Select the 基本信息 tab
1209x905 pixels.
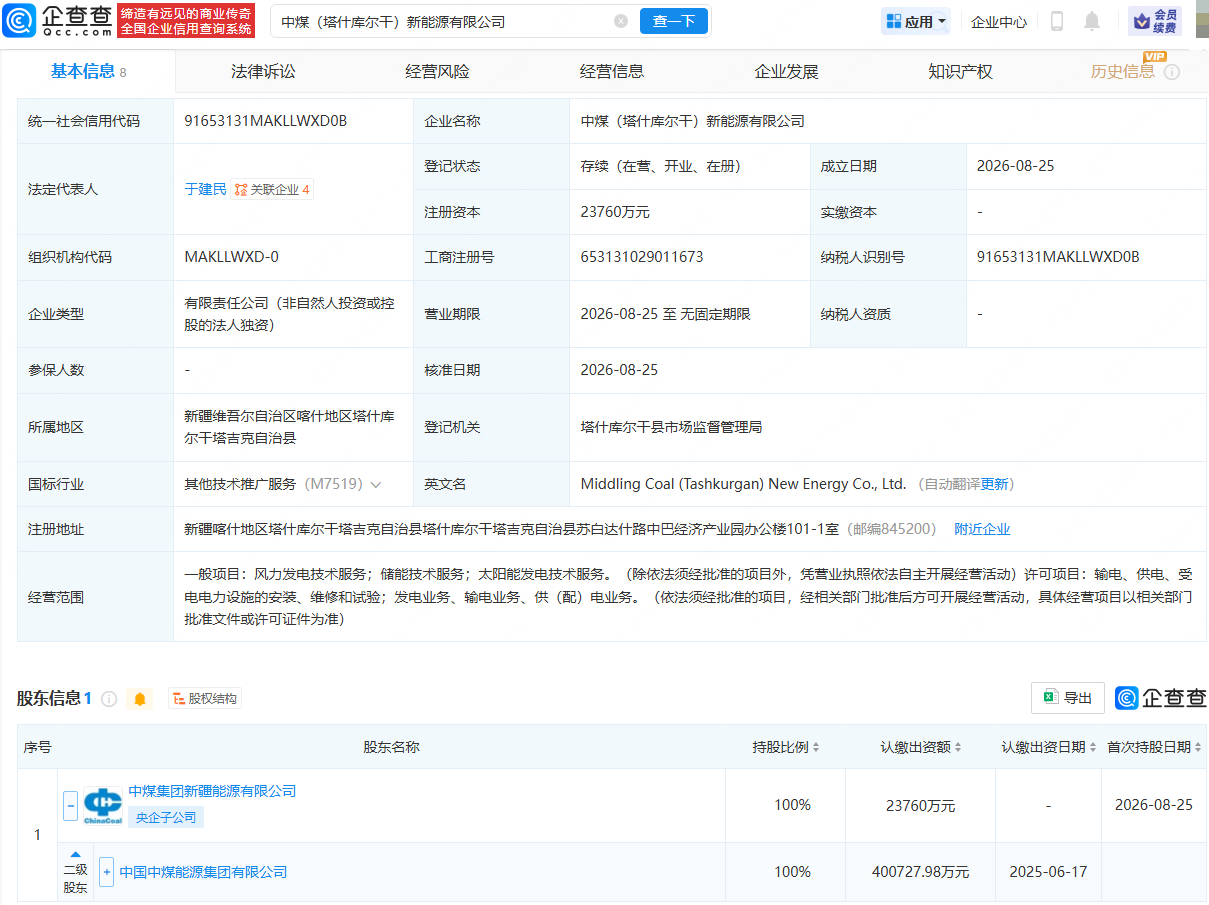88,71
